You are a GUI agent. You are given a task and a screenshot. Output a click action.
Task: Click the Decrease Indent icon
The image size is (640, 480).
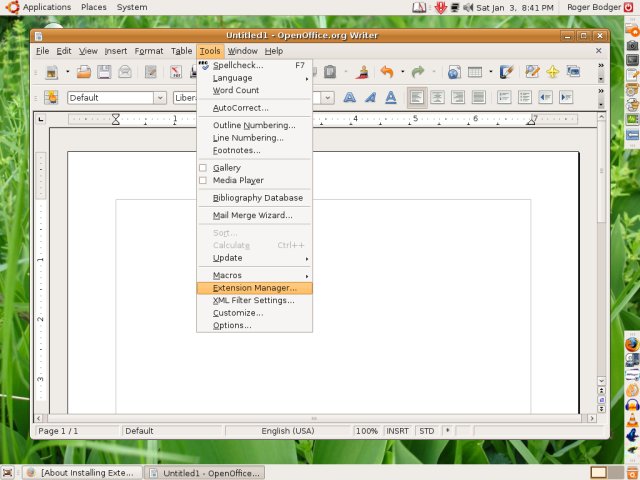546,98
